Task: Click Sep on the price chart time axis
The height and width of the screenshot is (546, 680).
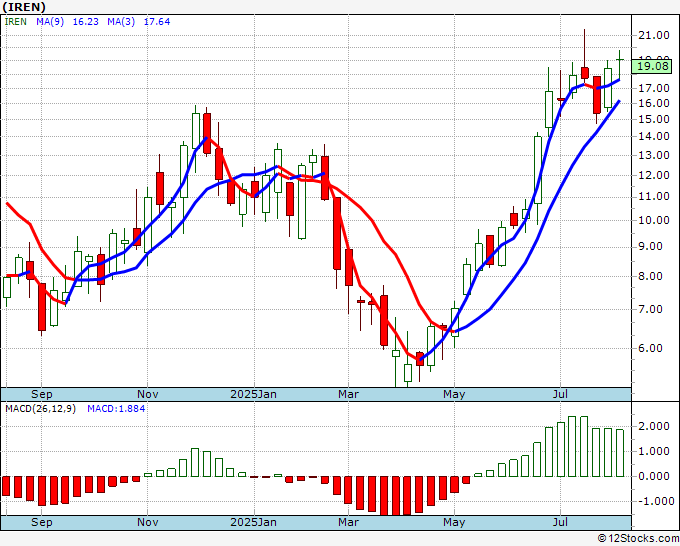Action: (x=42, y=394)
